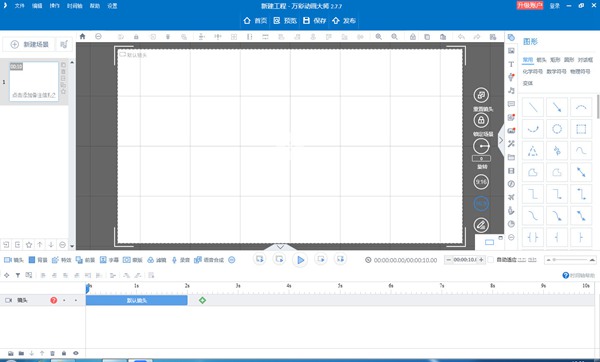Select the dashed circle shape

(x=557, y=129)
